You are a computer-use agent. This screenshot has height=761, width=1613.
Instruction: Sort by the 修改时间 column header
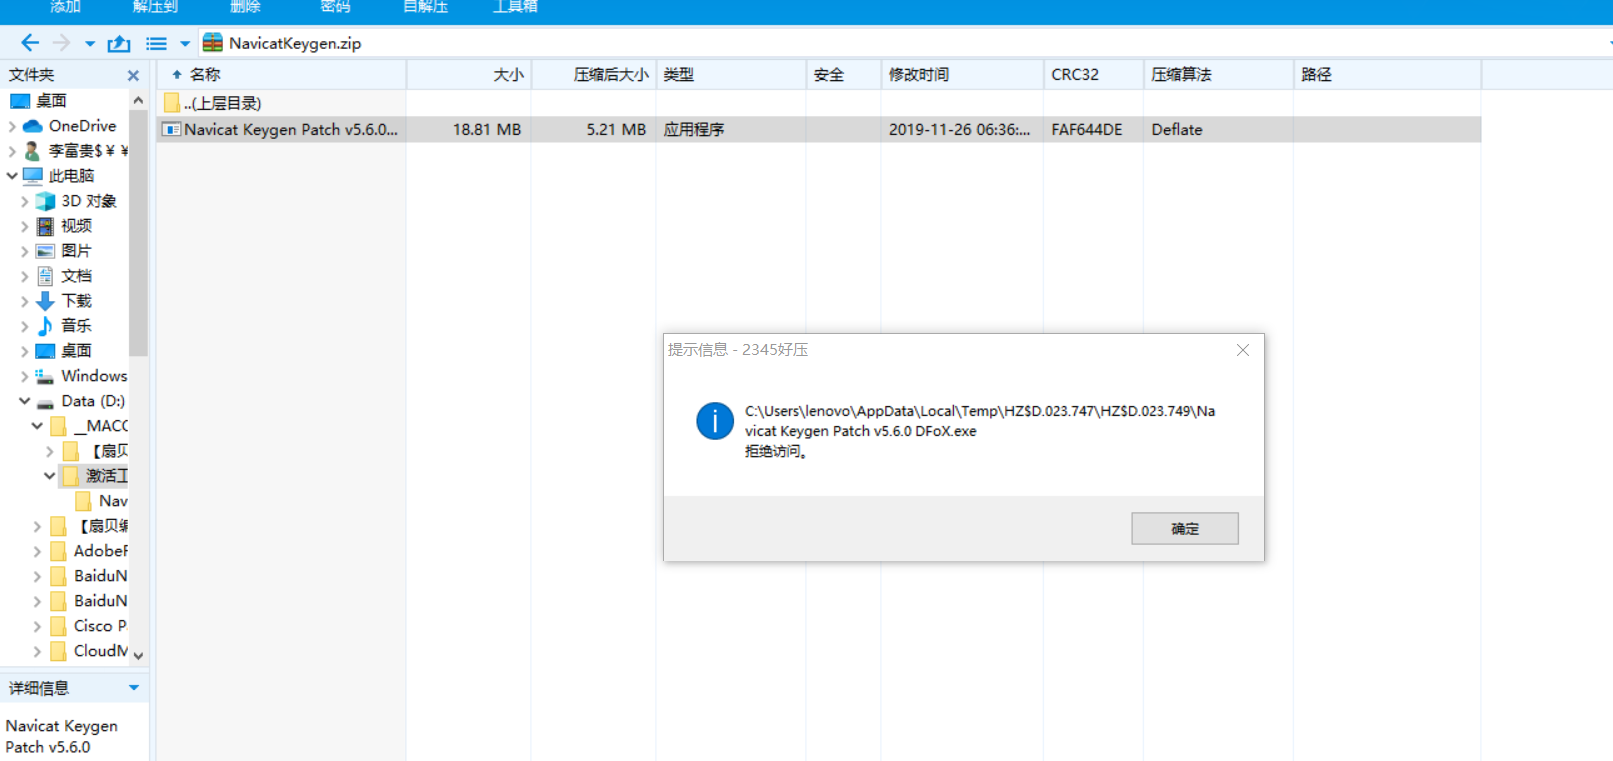click(x=962, y=75)
